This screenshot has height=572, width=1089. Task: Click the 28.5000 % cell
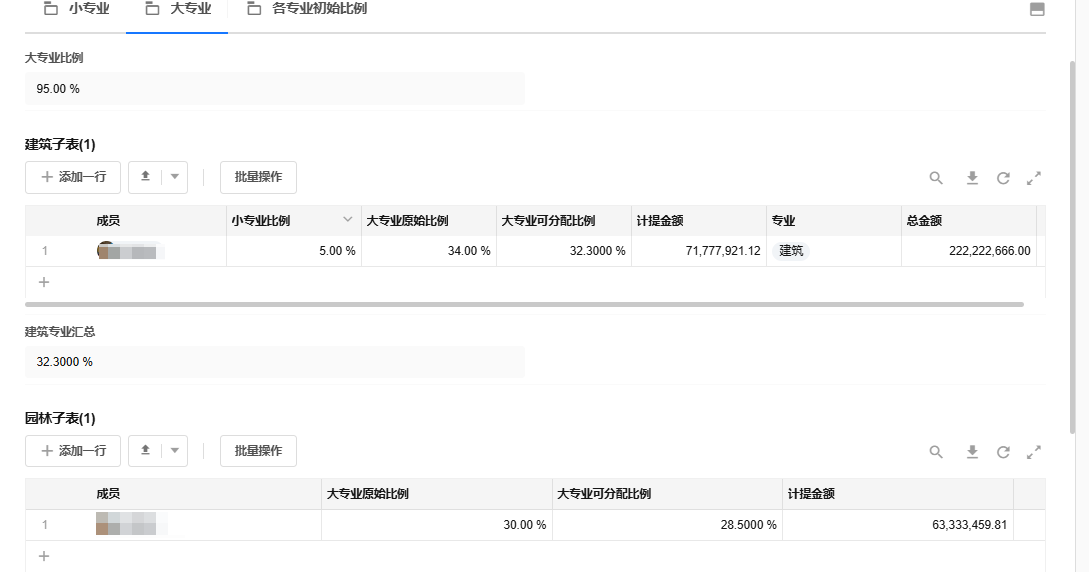(x=667, y=525)
